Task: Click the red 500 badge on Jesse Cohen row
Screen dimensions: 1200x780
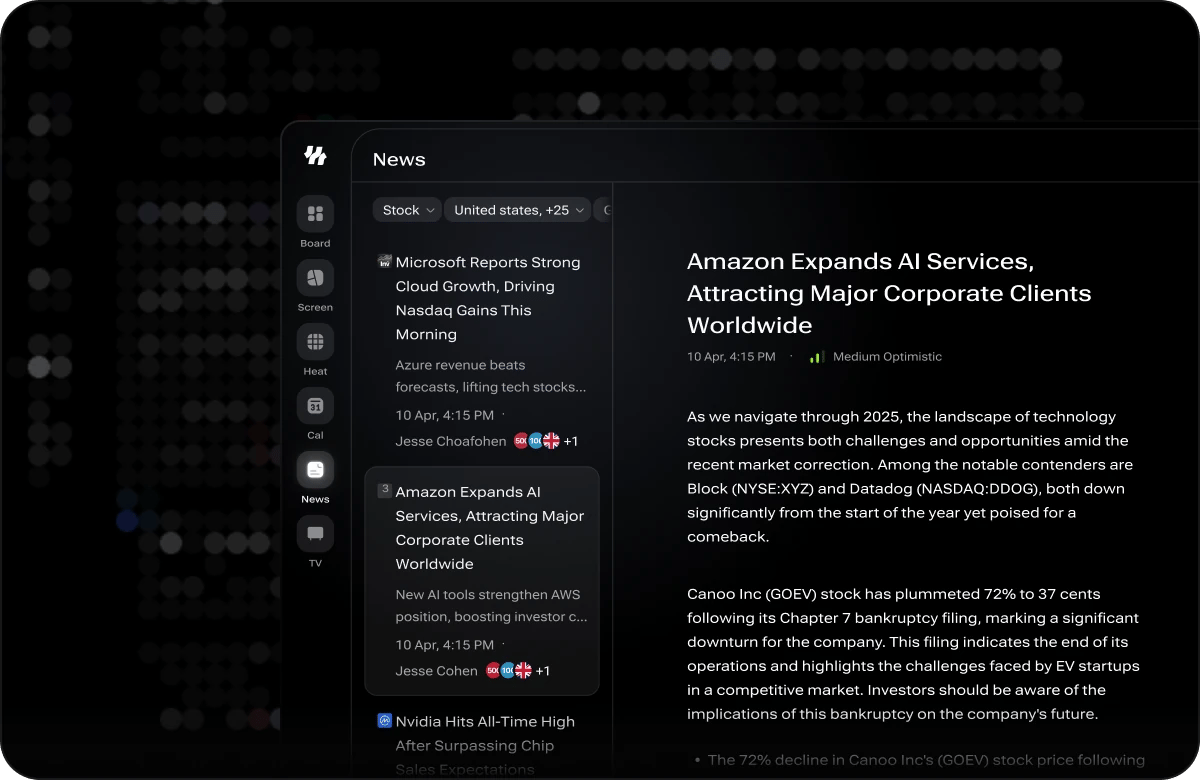Action: coord(493,671)
